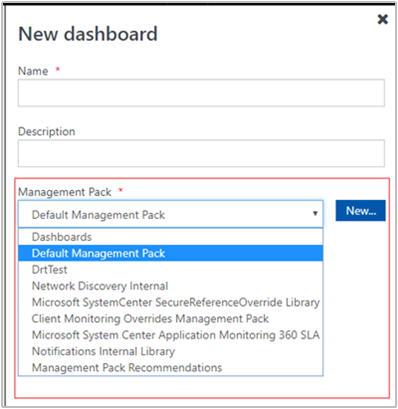Pick DrtTest management pack
The height and width of the screenshot is (409, 398).
tap(171, 270)
